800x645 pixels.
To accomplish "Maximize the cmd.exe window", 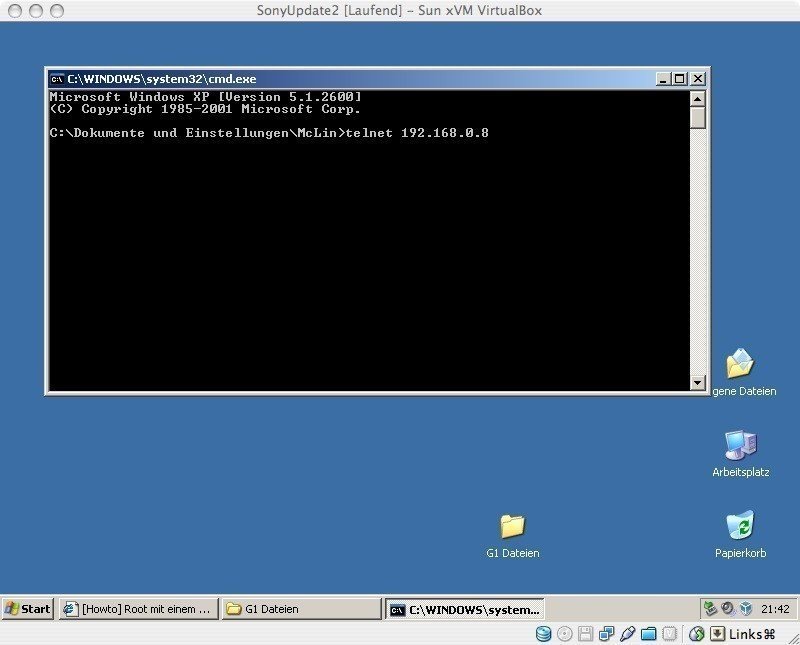I will pyautogui.click(x=680, y=79).
